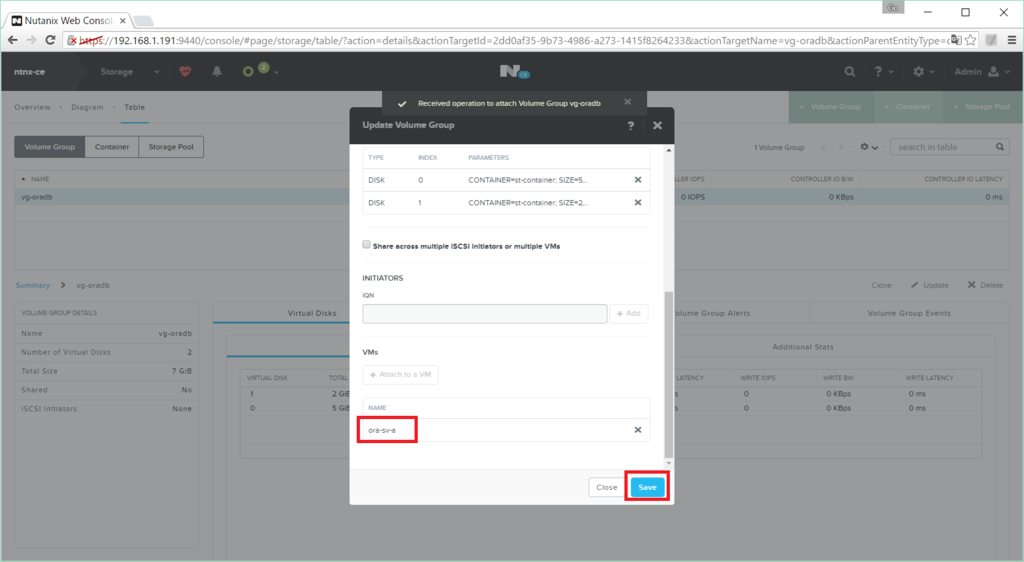Select the Storage Pool tab button

click(x=171, y=147)
